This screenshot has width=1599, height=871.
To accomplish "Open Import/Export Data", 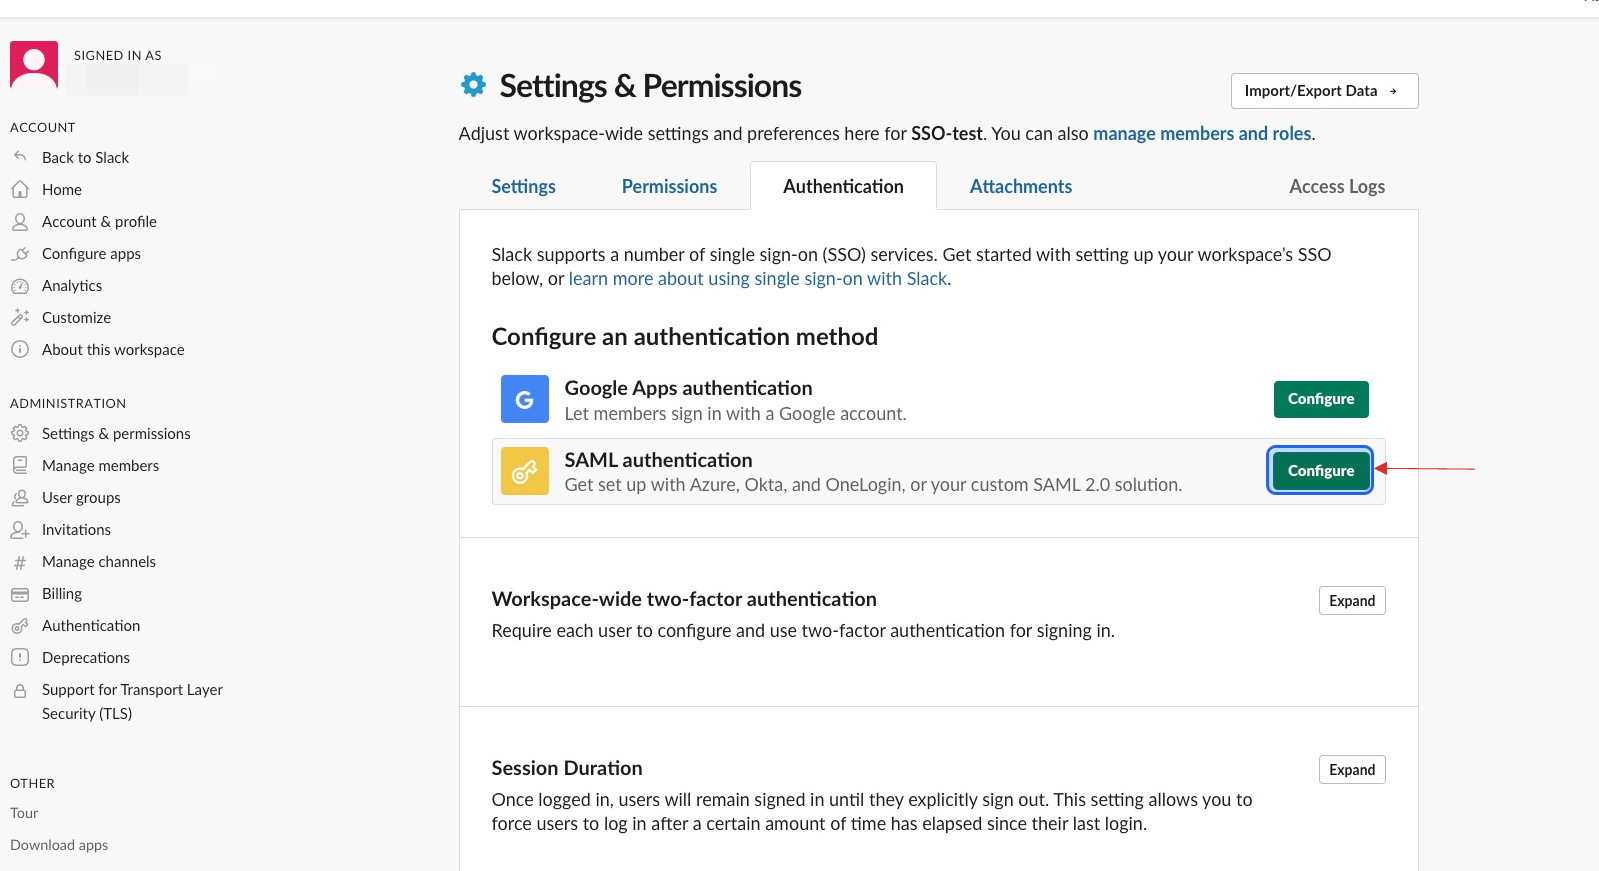I will click(1324, 91).
